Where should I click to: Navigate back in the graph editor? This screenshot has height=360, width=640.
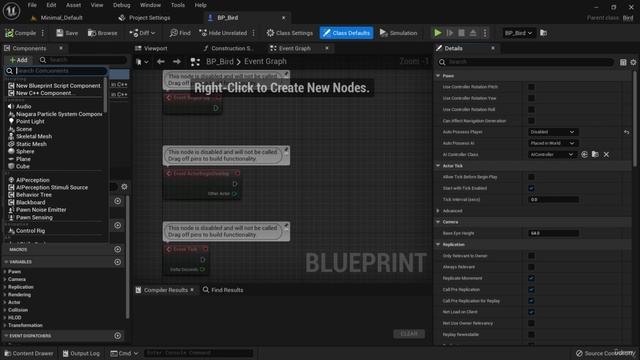pyautogui.click(x=161, y=62)
